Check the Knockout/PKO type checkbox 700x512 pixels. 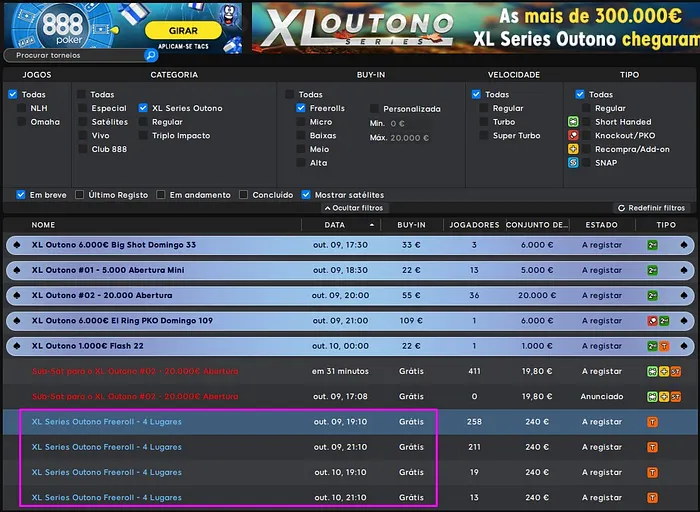(587, 135)
